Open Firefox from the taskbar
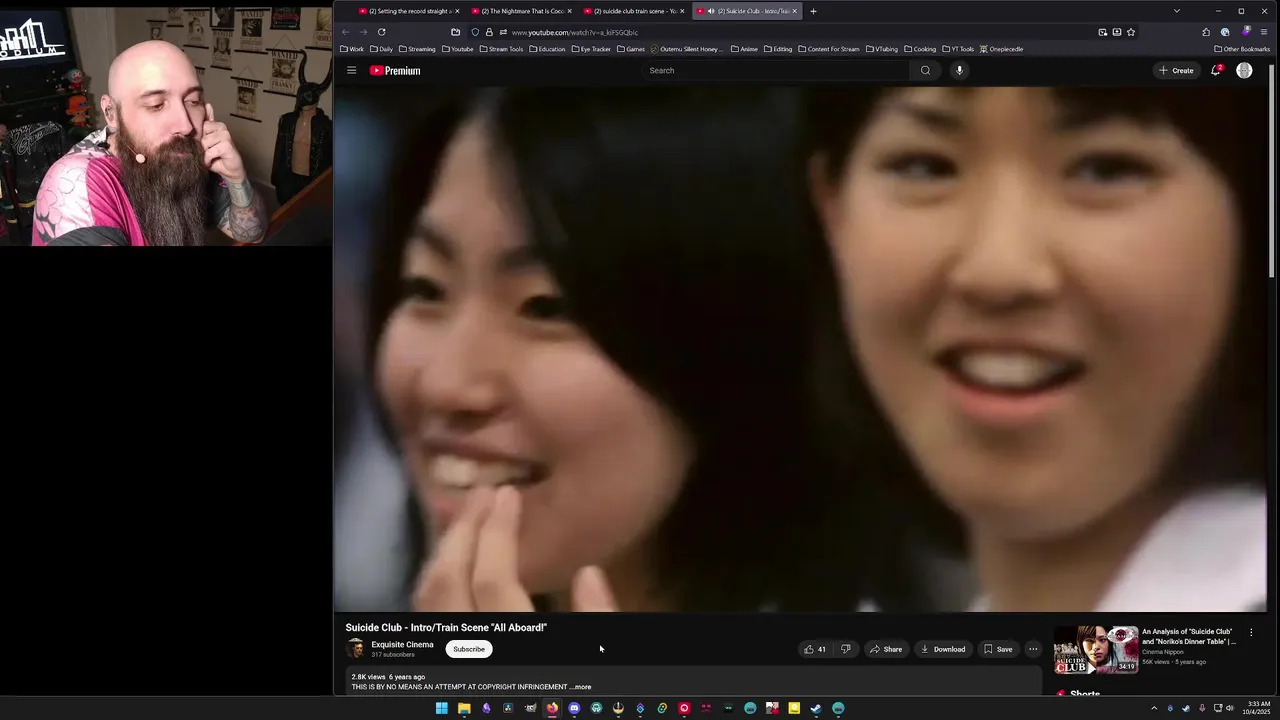The image size is (1280, 720). [552, 708]
